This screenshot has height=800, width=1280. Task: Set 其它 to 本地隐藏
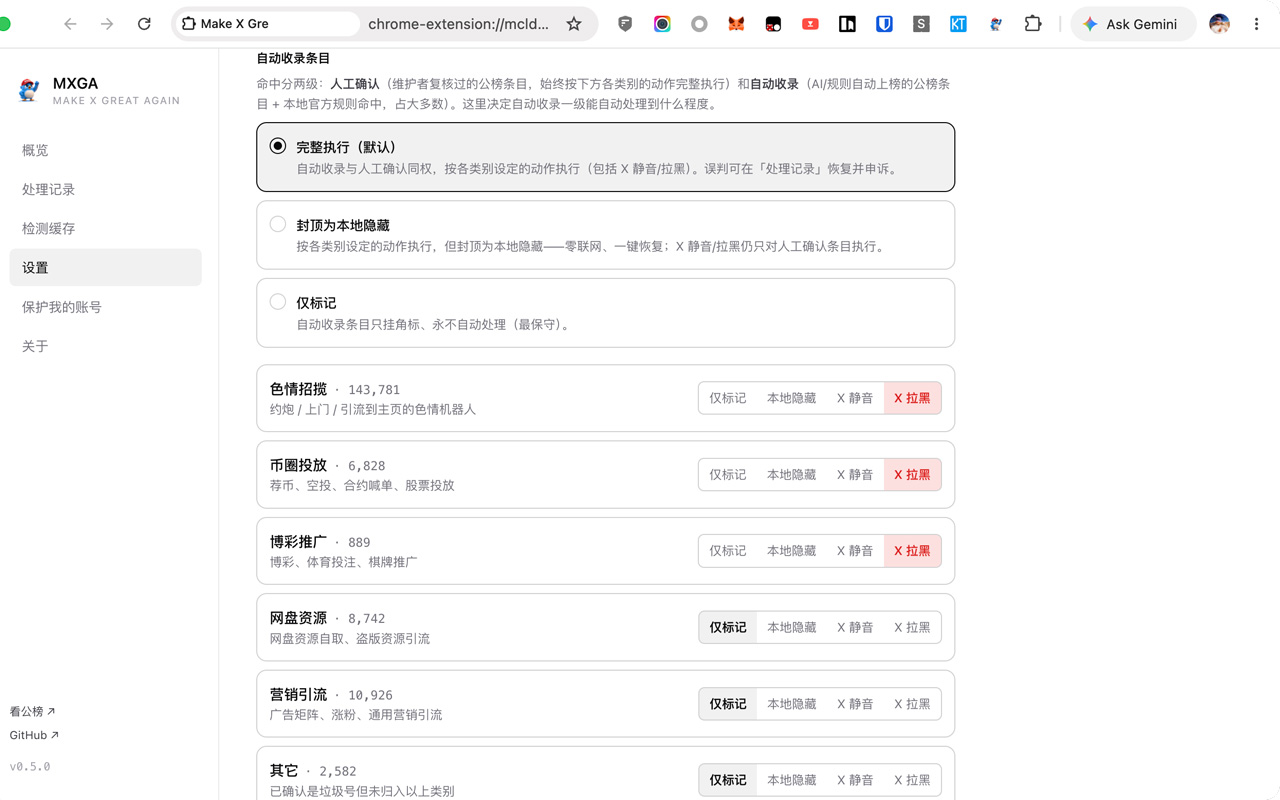[x=791, y=780]
